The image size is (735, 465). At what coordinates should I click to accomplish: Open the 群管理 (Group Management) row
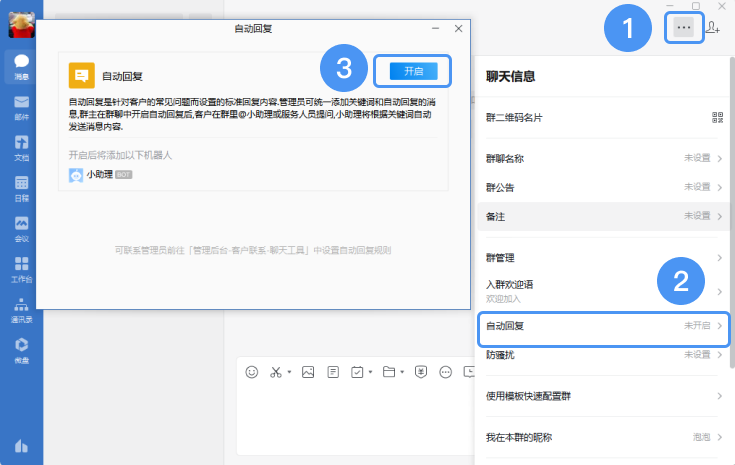(603, 258)
